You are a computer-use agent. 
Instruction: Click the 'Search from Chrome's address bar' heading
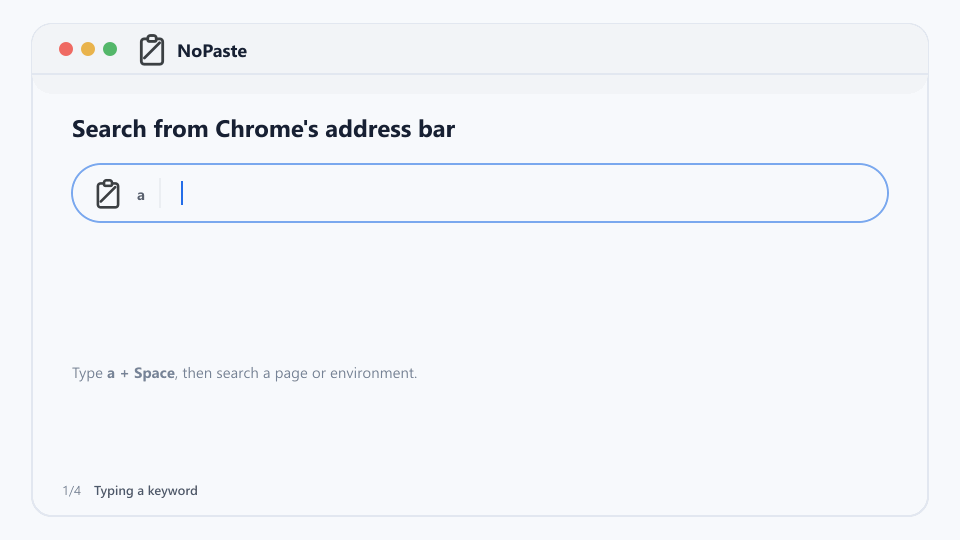[x=263, y=129]
